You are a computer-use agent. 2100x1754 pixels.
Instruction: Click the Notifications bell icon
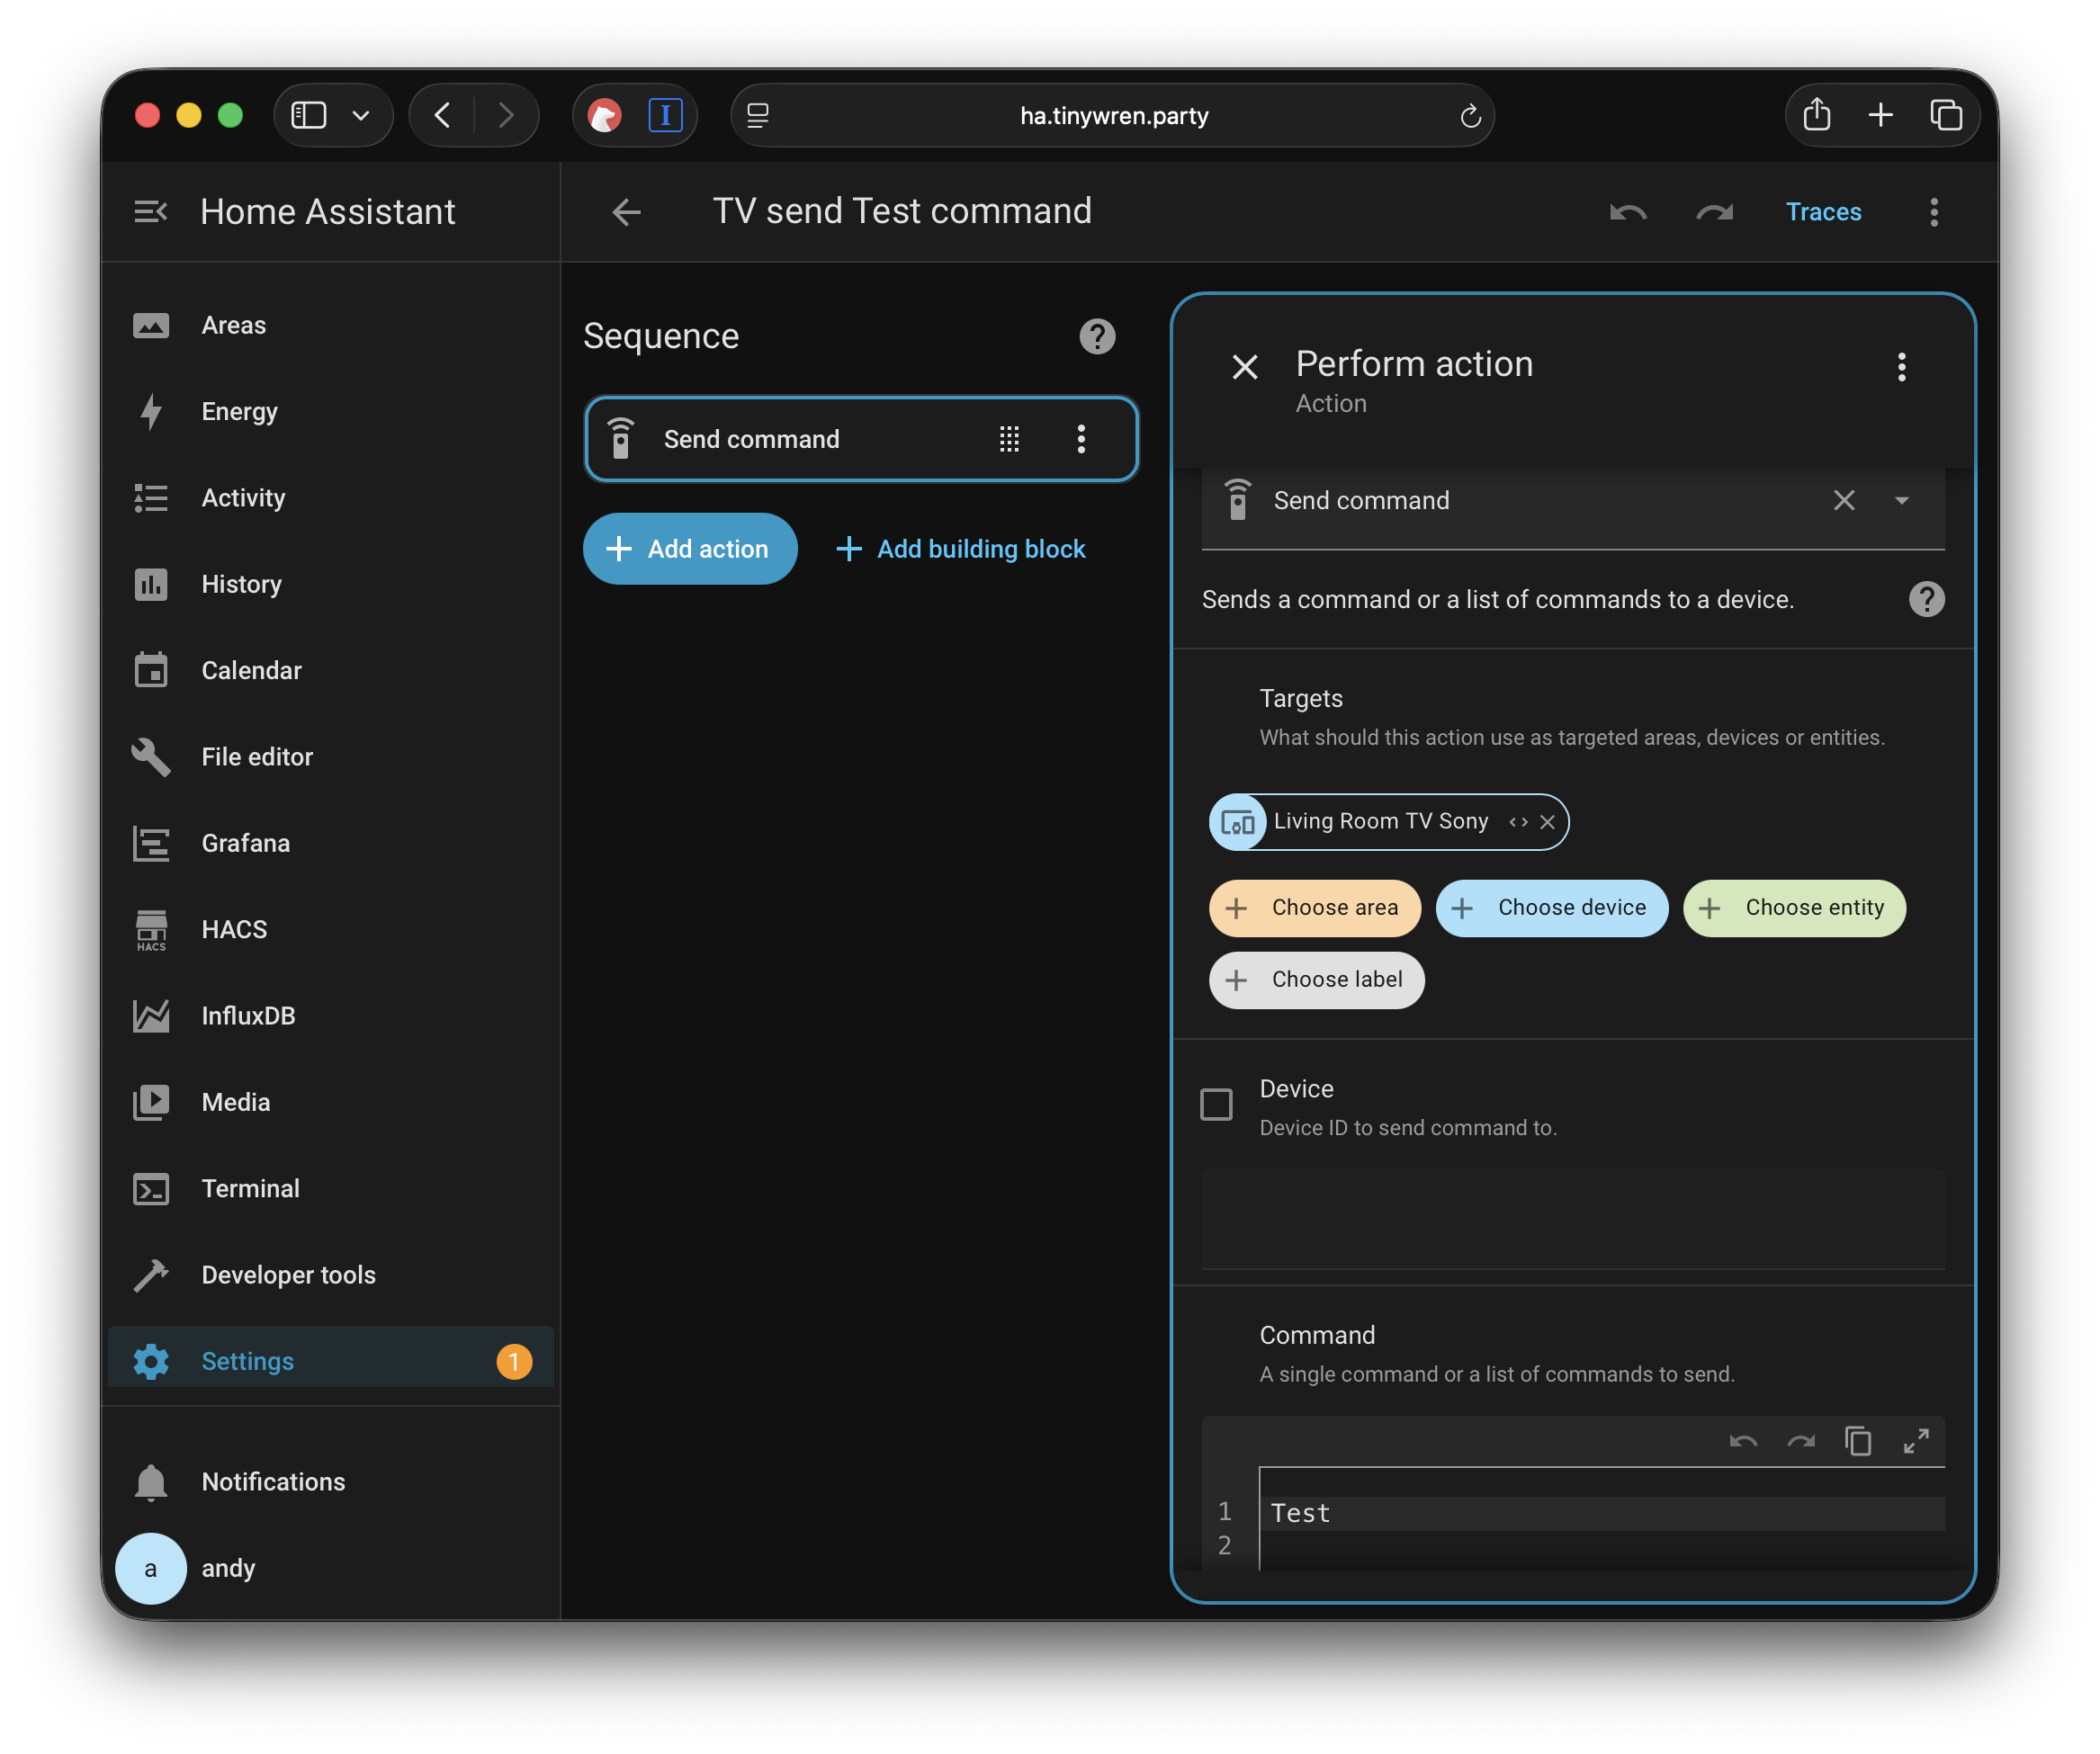(152, 1481)
